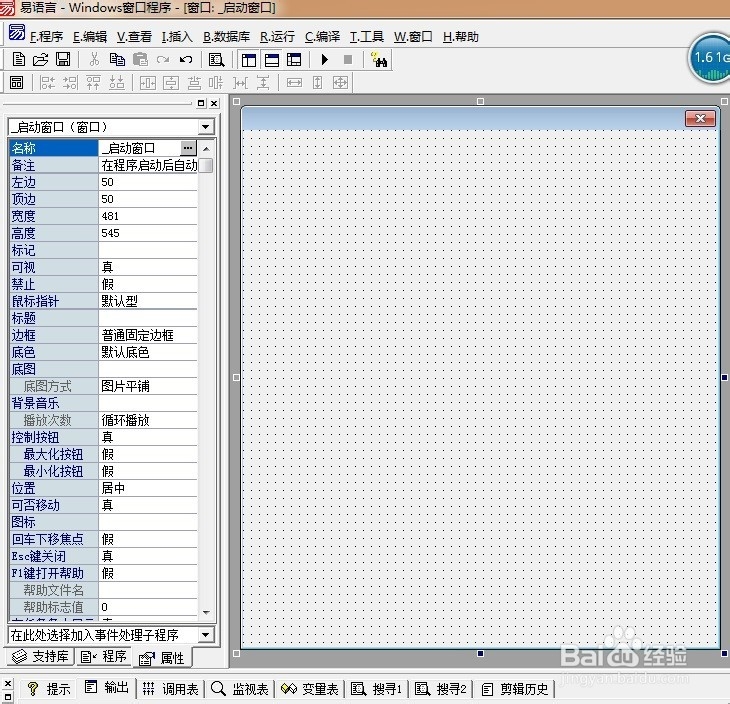The height and width of the screenshot is (704, 730).
Task: Click the Find magnifier toolbar icon
Action: click(x=216, y=60)
